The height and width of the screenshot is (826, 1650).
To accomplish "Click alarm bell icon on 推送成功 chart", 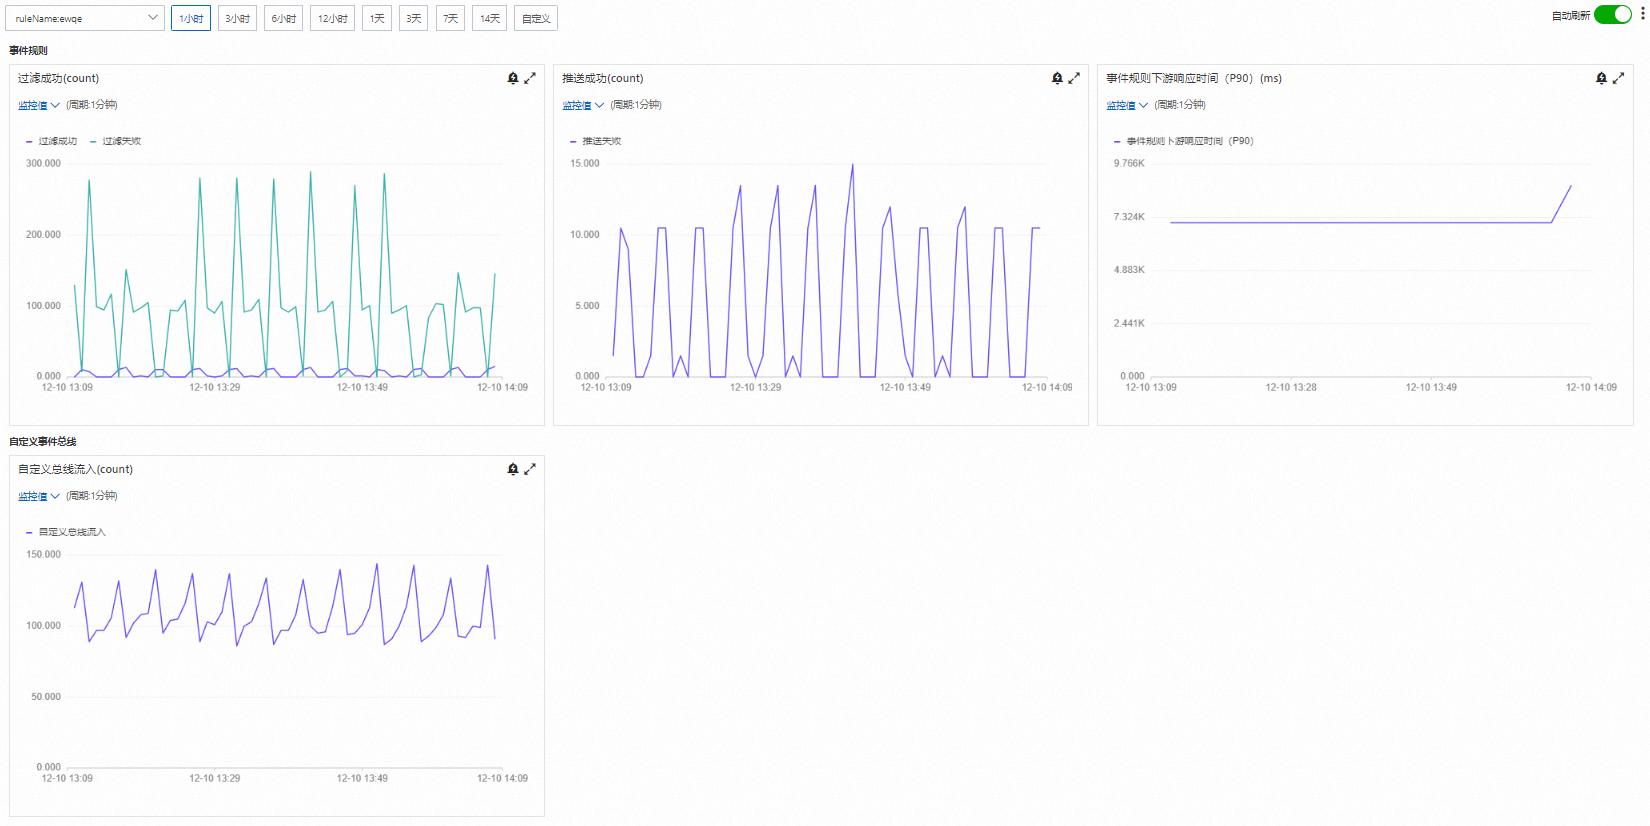I will [x=1057, y=78].
